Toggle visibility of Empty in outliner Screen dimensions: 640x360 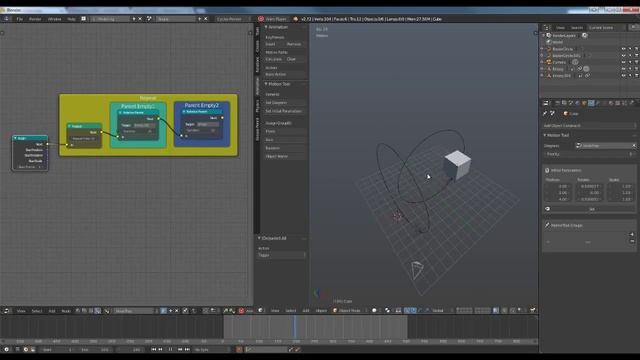coord(623,69)
